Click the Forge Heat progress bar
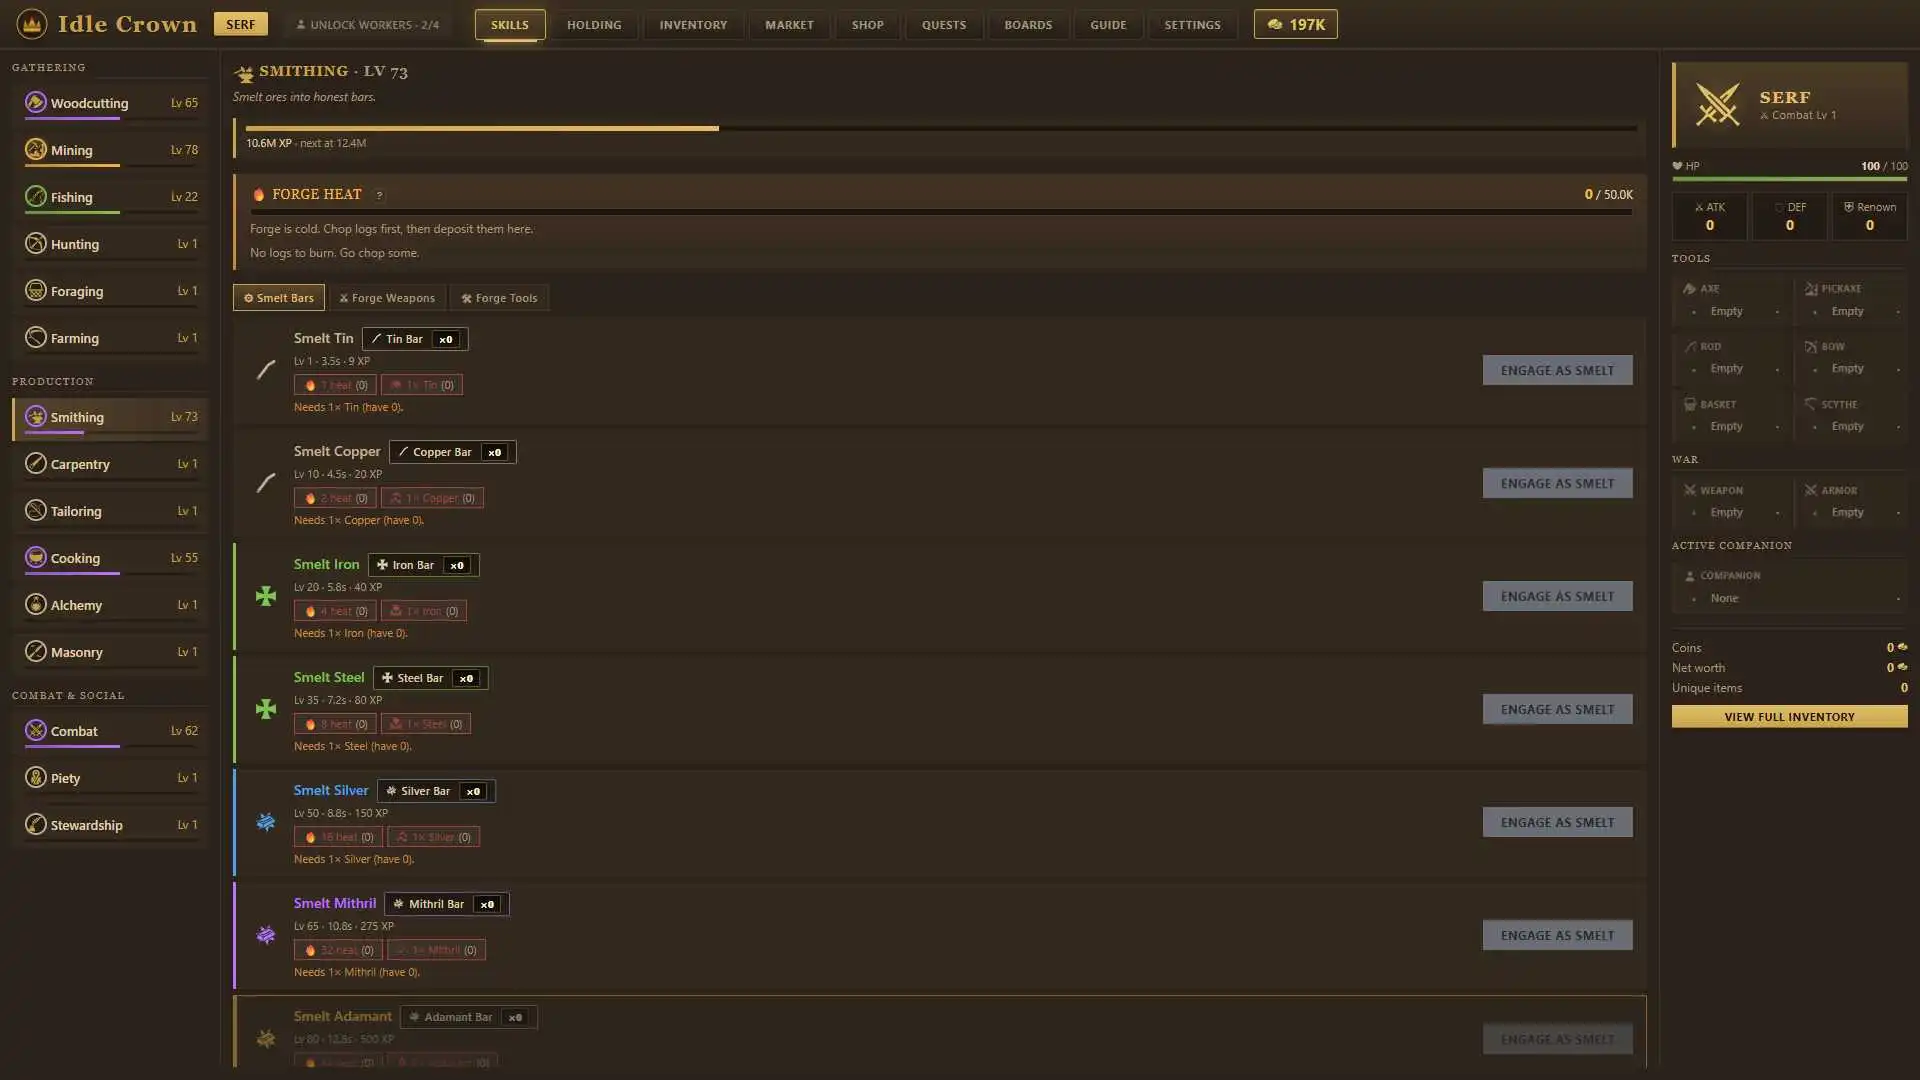Viewport: 1920px width, 1080px height. pyautogui.click(x=941, y=212)
